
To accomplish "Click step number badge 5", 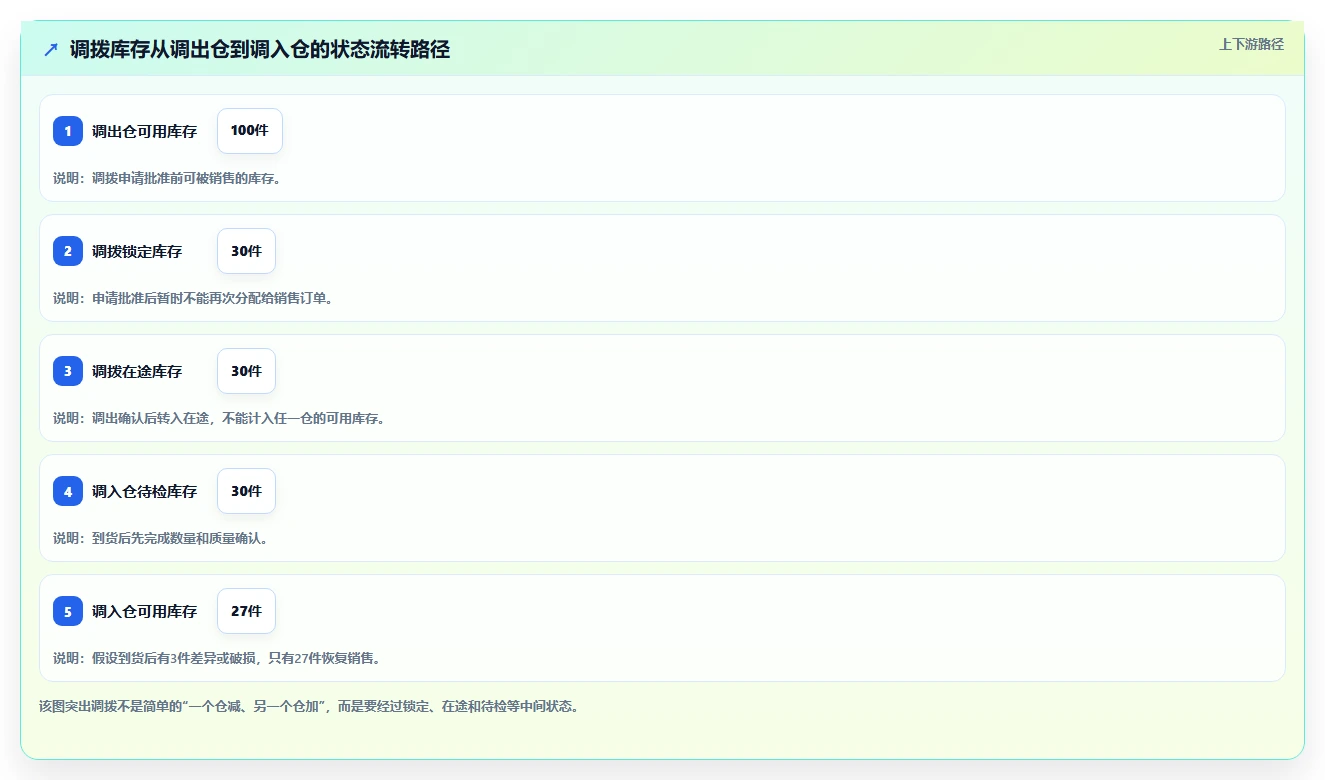I will click(68, 611).
